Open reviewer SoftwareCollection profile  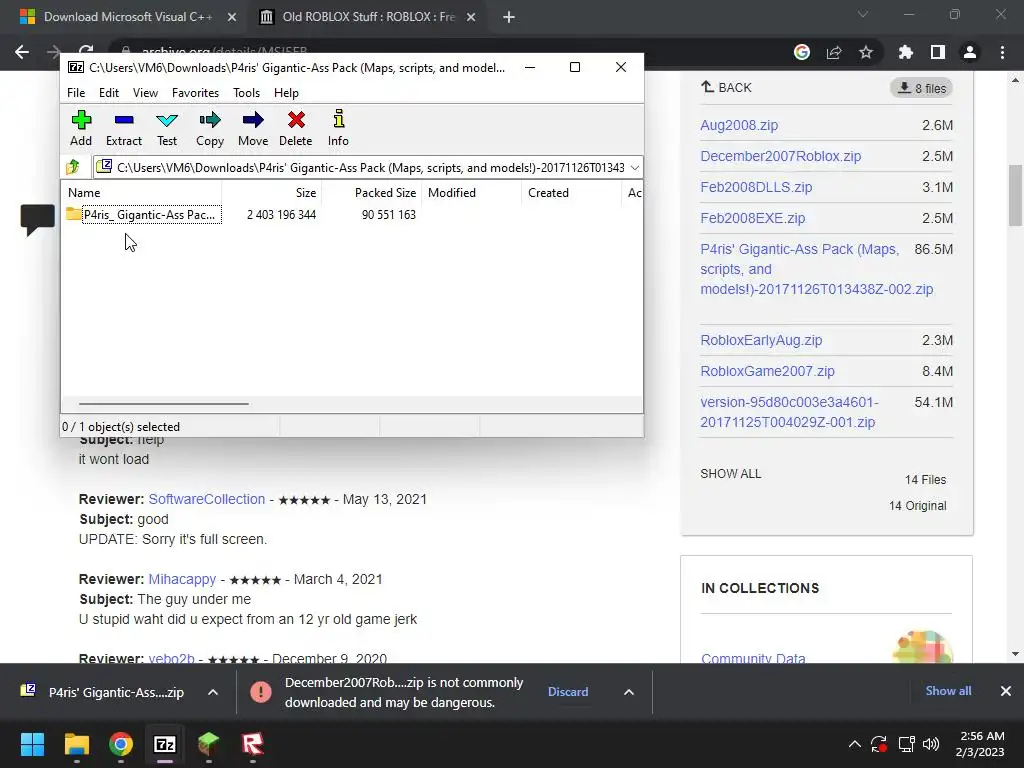(x=206, y=499)
